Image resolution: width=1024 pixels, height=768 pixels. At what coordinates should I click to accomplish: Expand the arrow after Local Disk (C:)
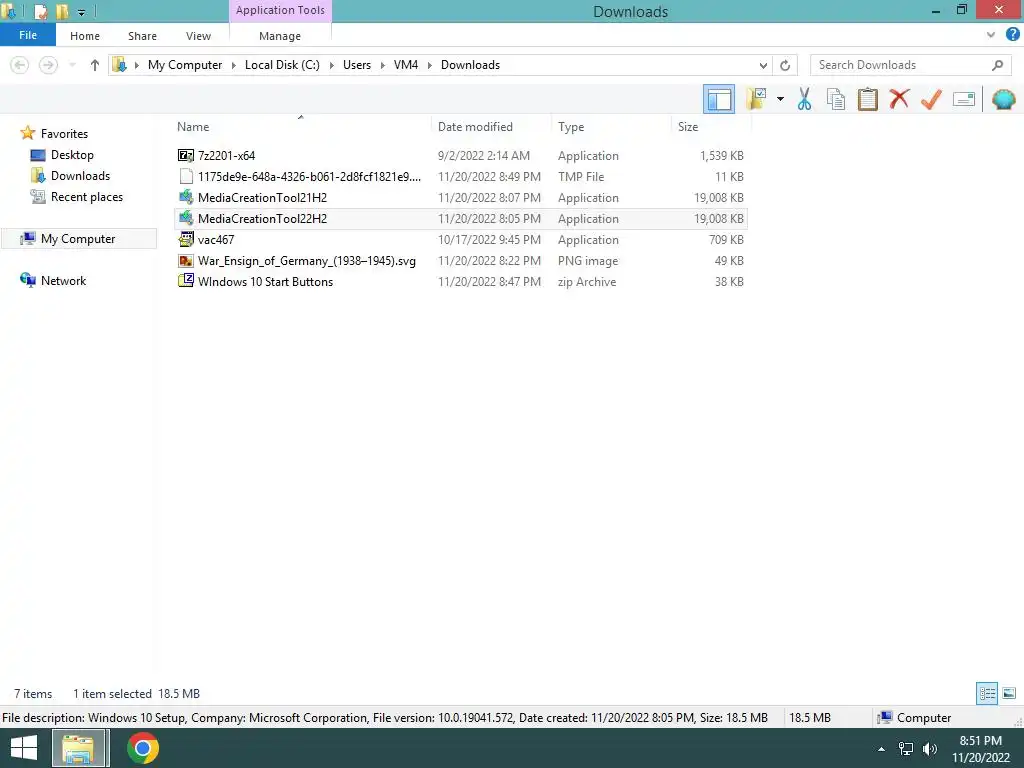(x=332, y=65)
